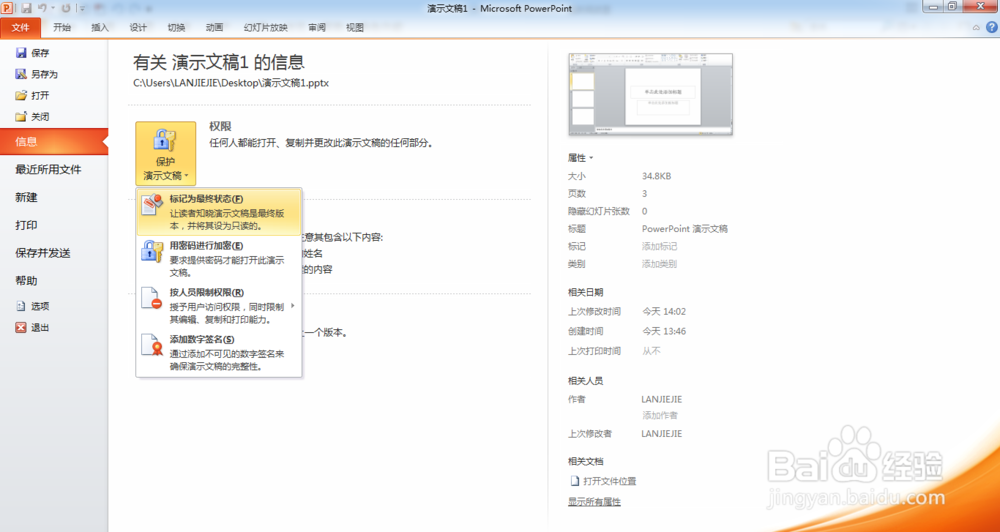Click the Add category (添加类别) field
1000x532 pixels.
(659, 264)
